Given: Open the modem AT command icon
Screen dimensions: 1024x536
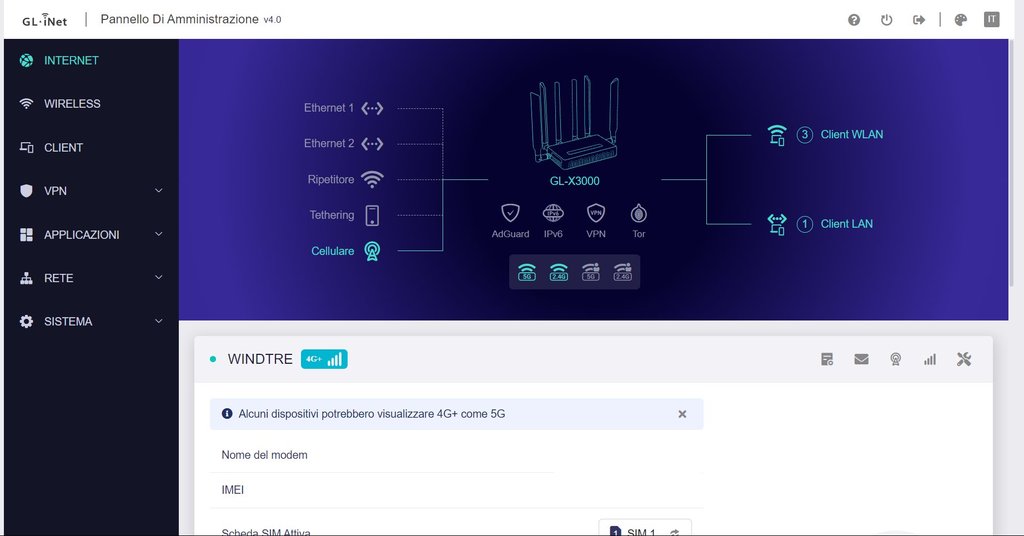Looking at the screenshot, I should 827,359.
